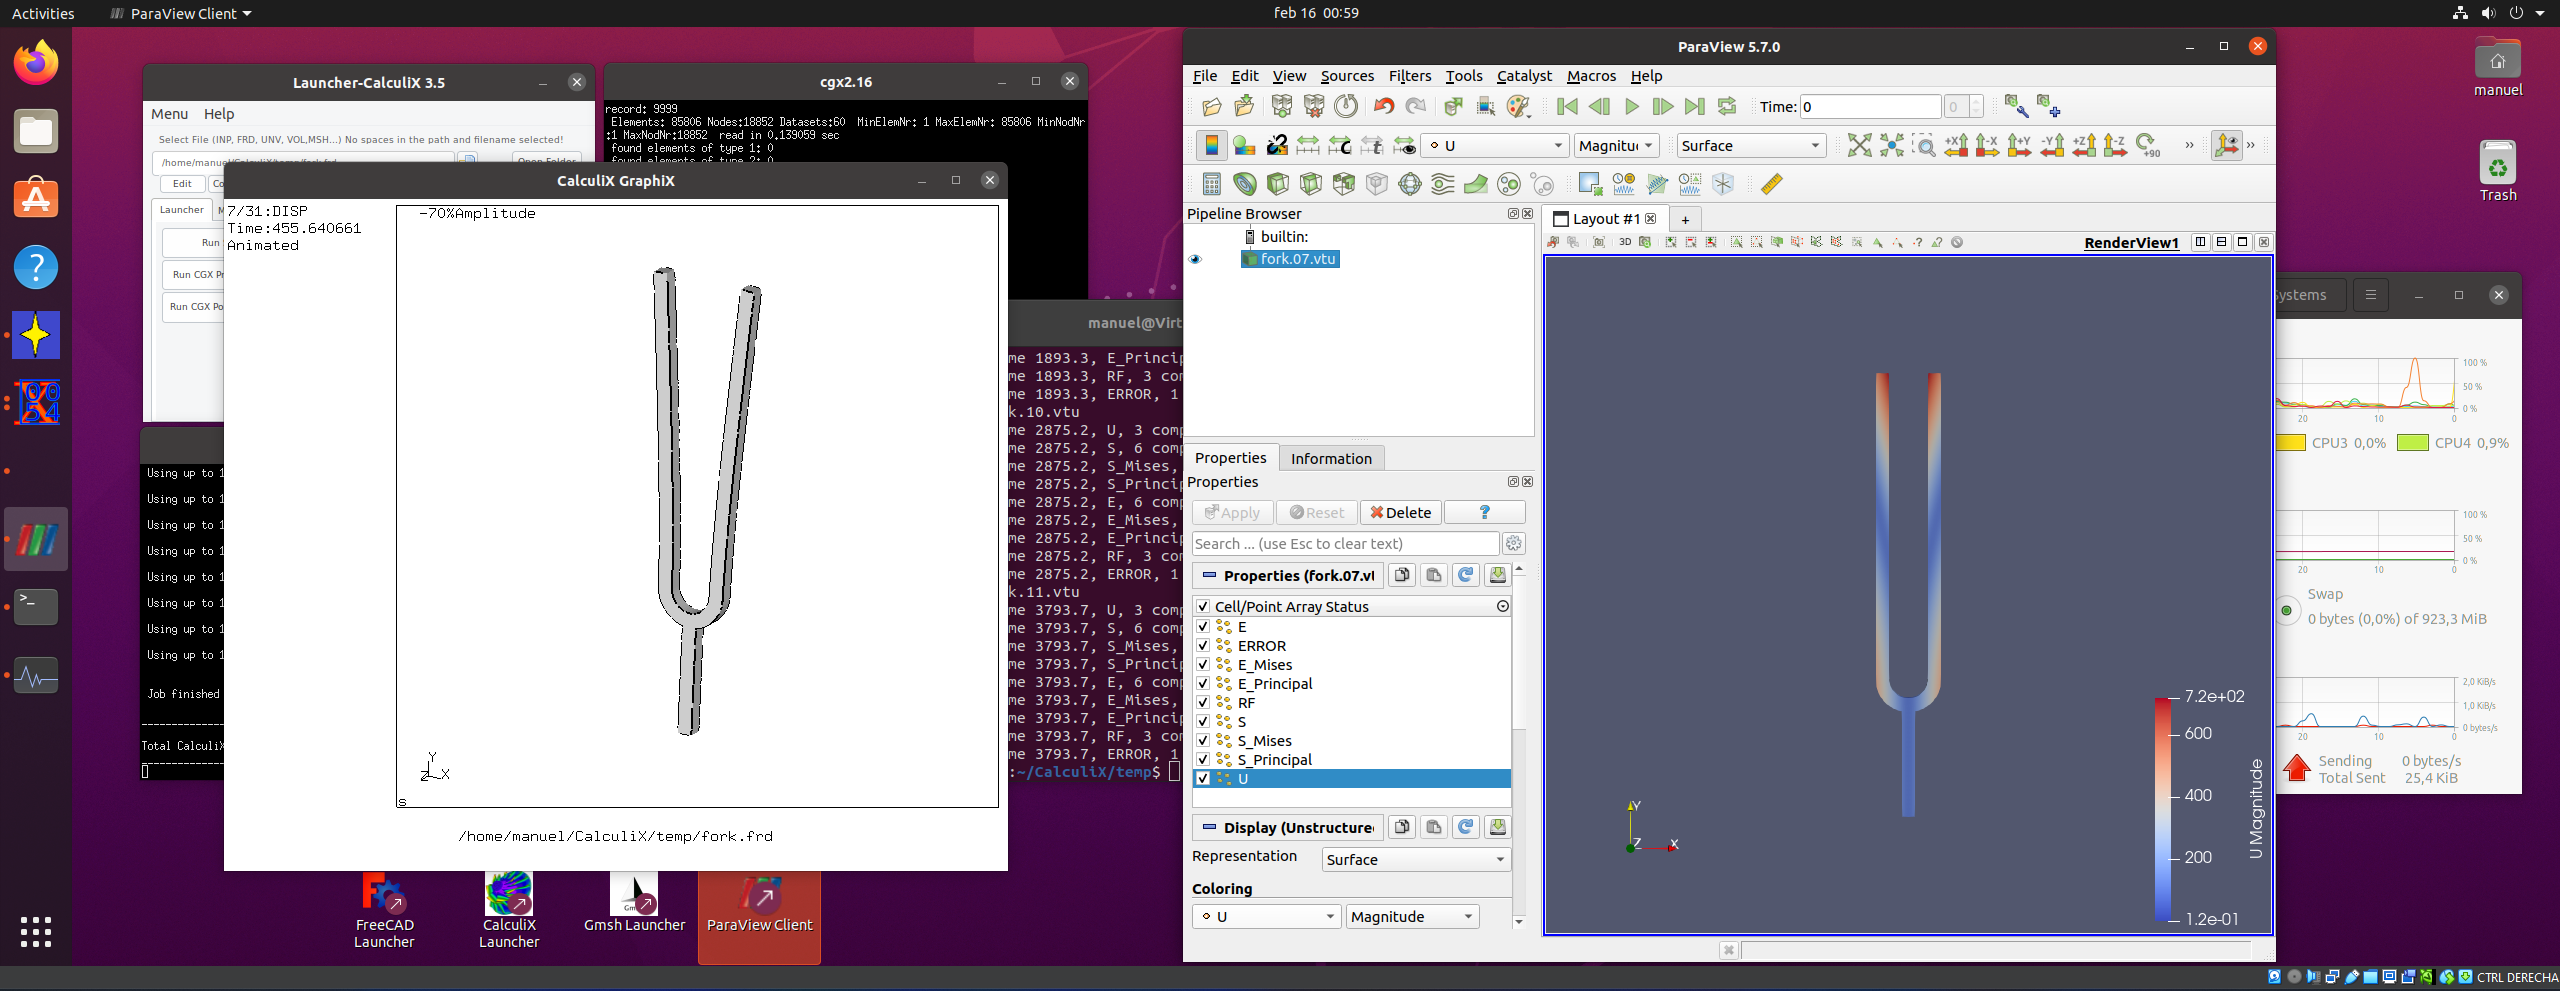Toggle the animation Loop button
This screenshot has width=2560, height=991.
point(1727,106)
